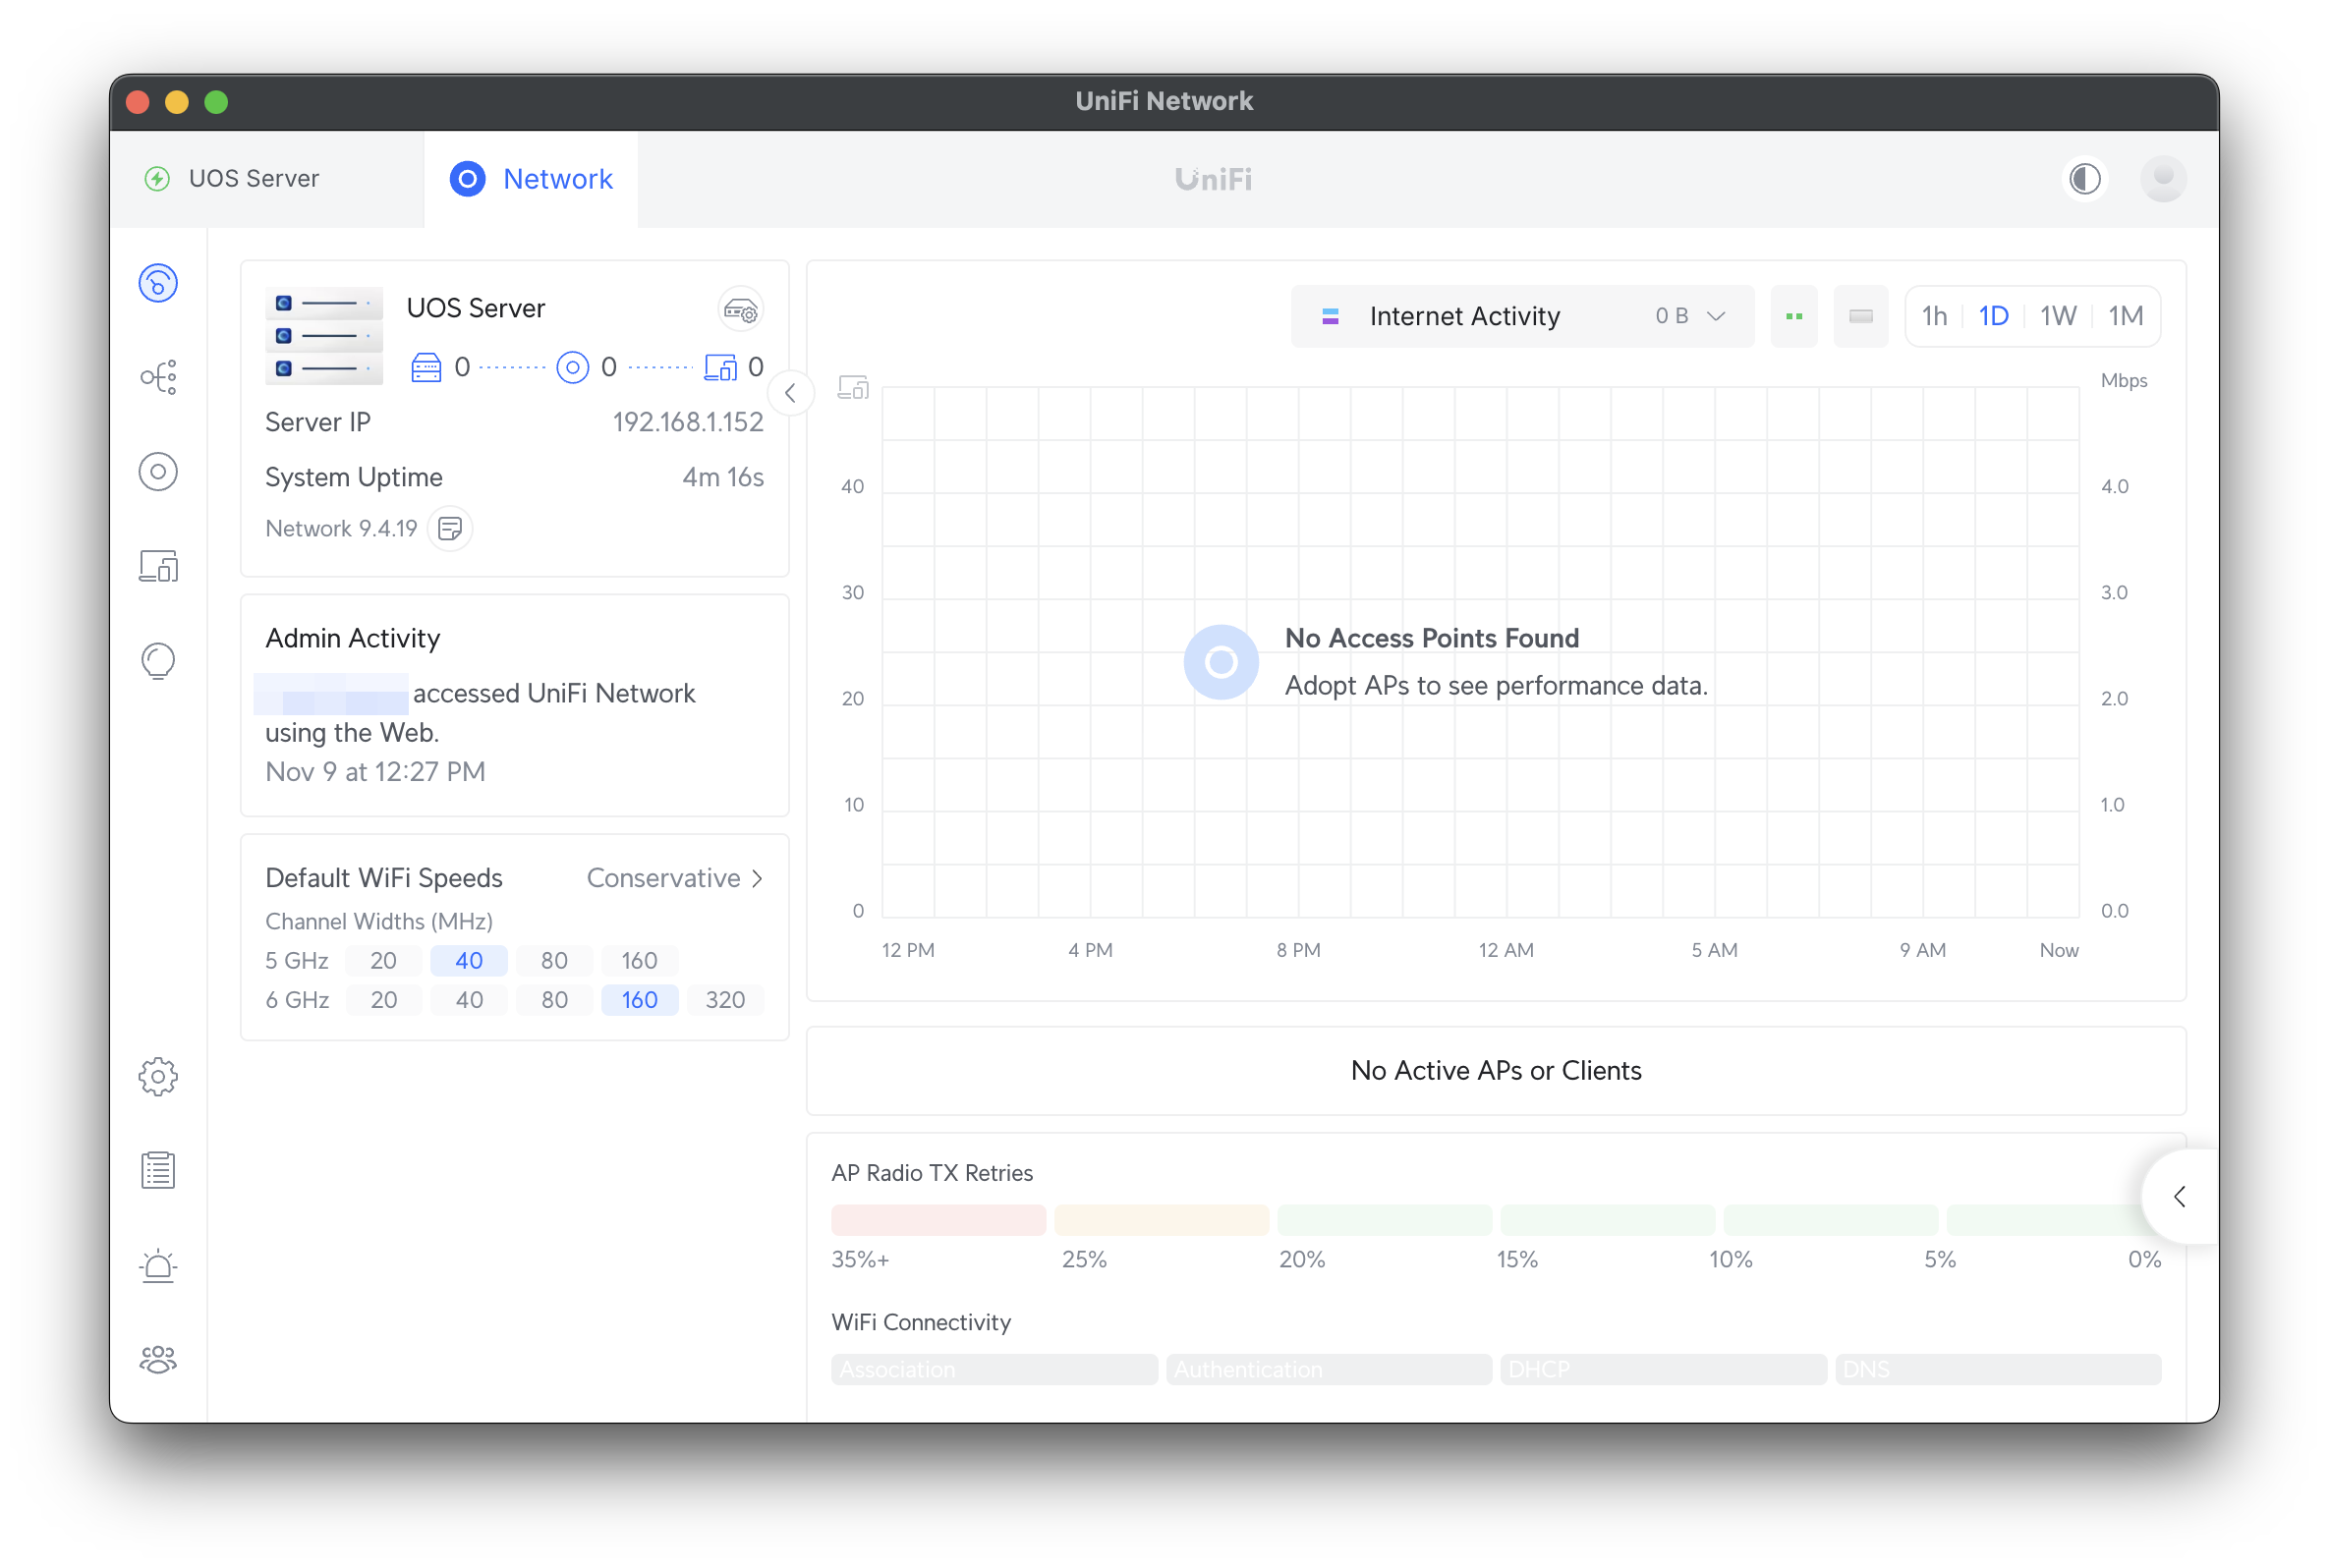Select the 1h time range

(x=1934, y=316)
